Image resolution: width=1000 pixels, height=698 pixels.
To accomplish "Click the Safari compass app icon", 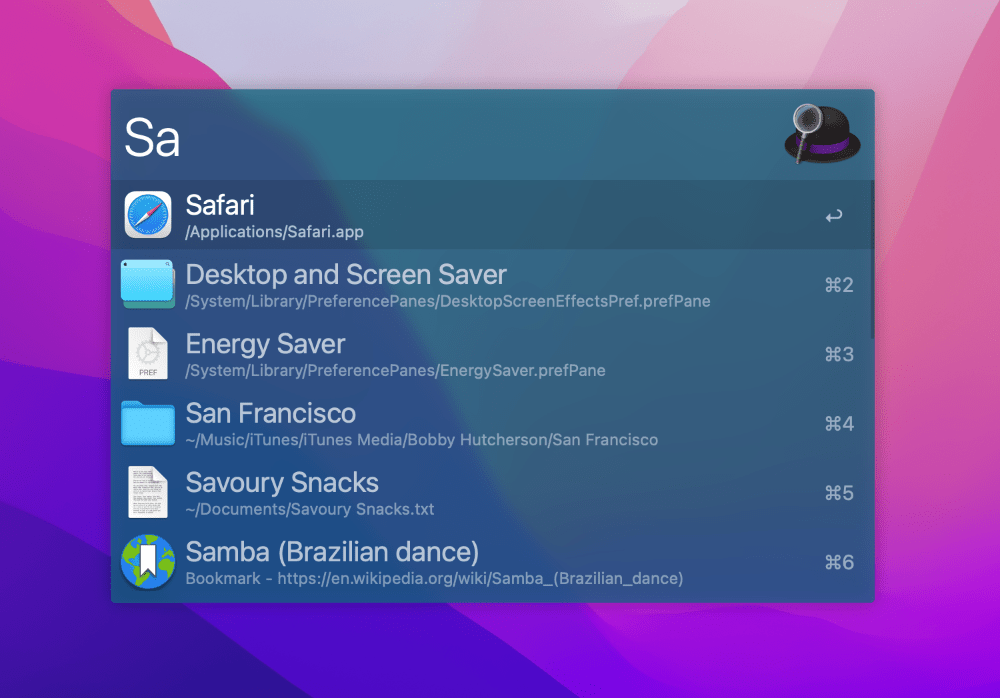I will pyautogui.click(x=147, y=214).
